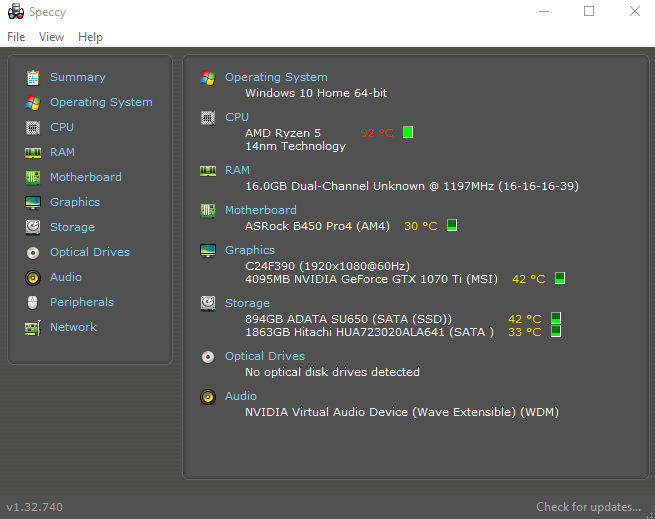Select Motherboard in the sidebar
This screenshot has width=655, height=519.
86,177
